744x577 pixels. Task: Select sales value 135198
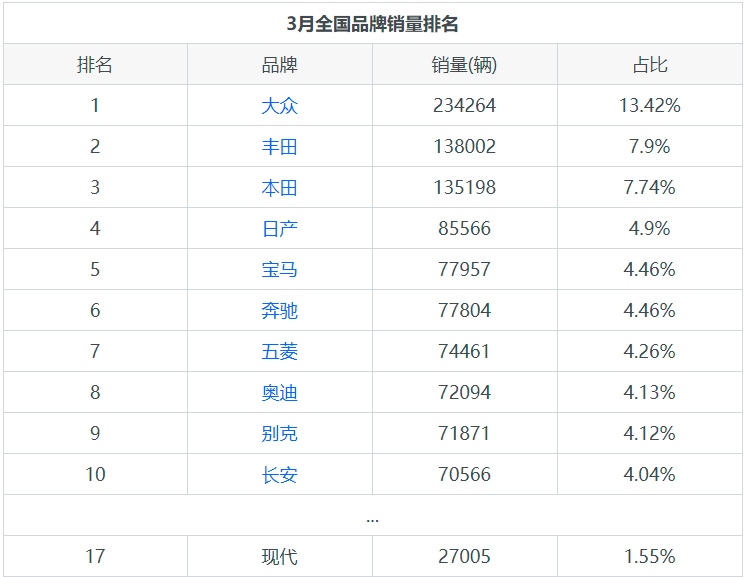coord(465,187)
